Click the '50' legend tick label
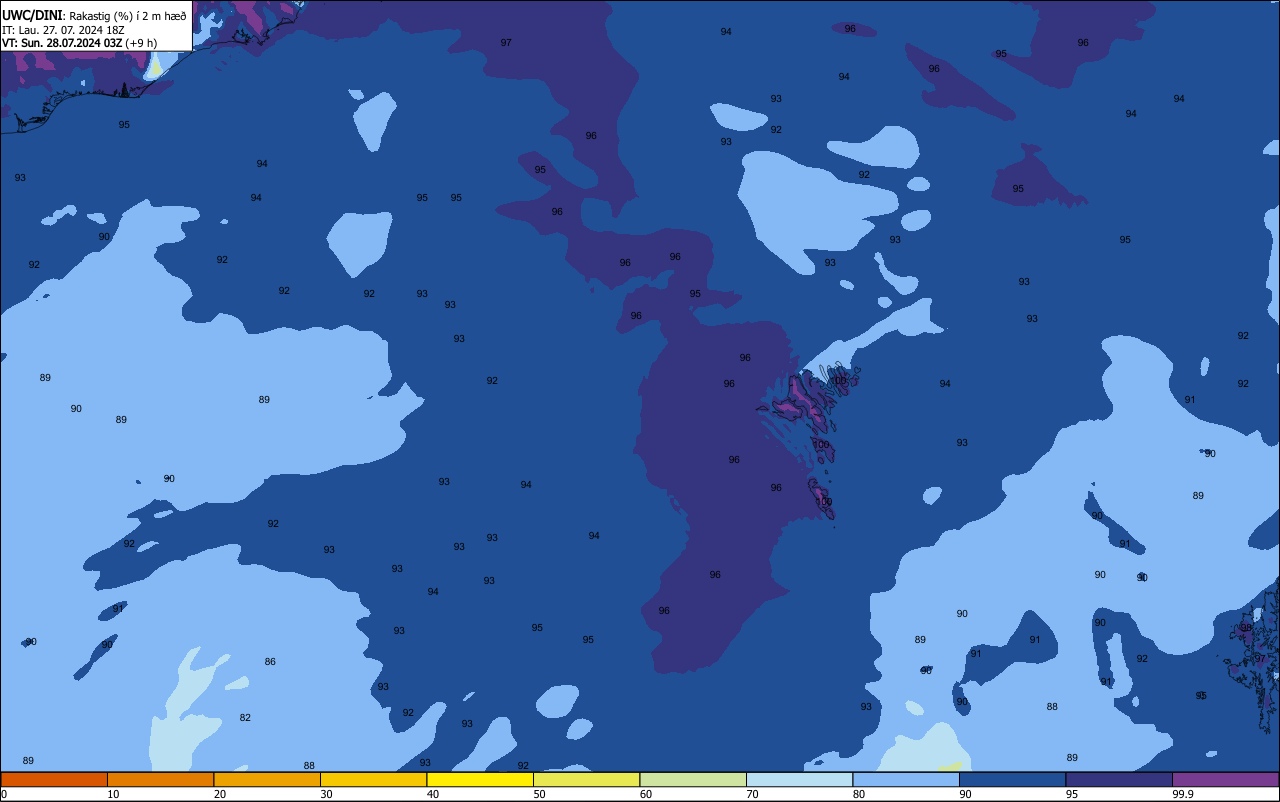Screen dimensions: 1280x802 point(539,794)
